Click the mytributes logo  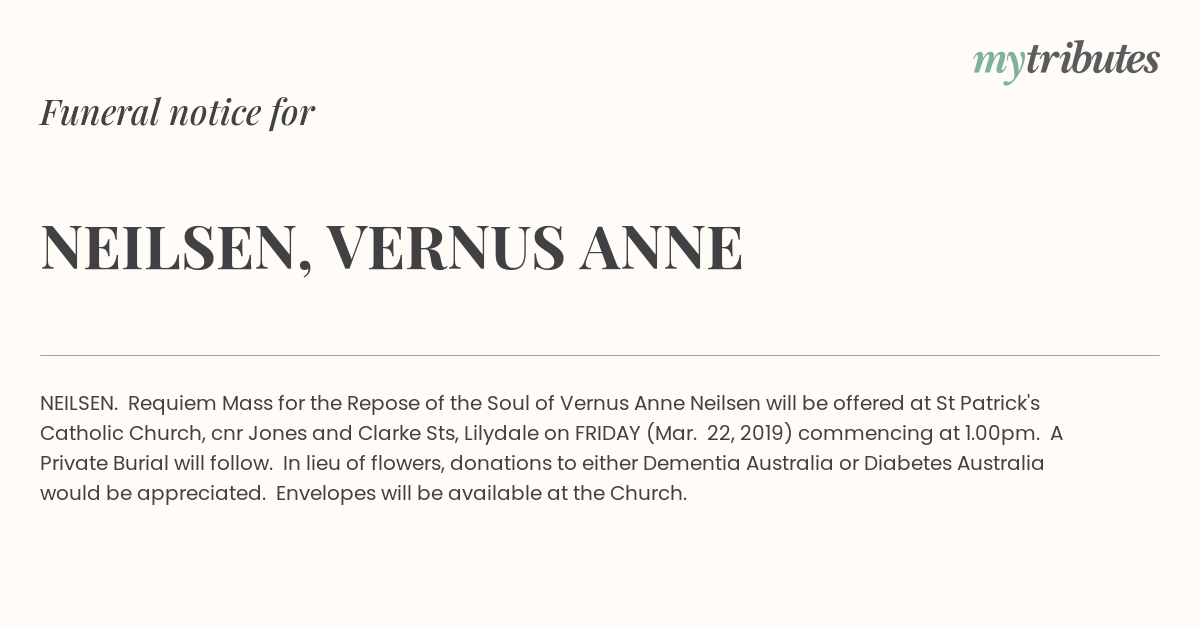(1066, 61)
